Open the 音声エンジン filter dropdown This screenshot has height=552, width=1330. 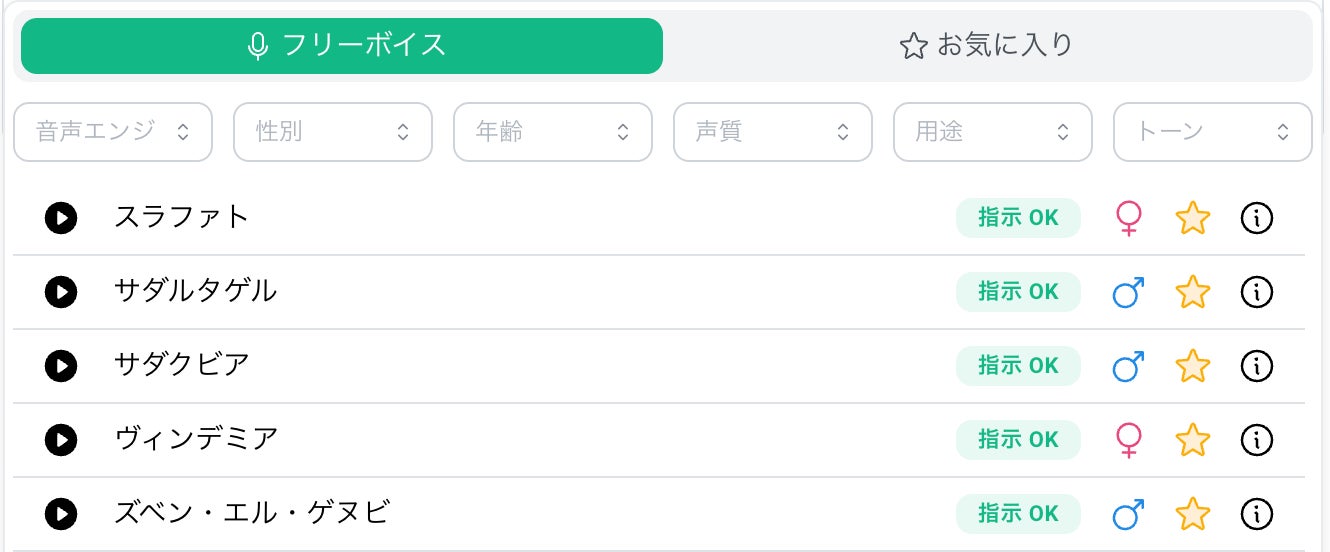113,132
